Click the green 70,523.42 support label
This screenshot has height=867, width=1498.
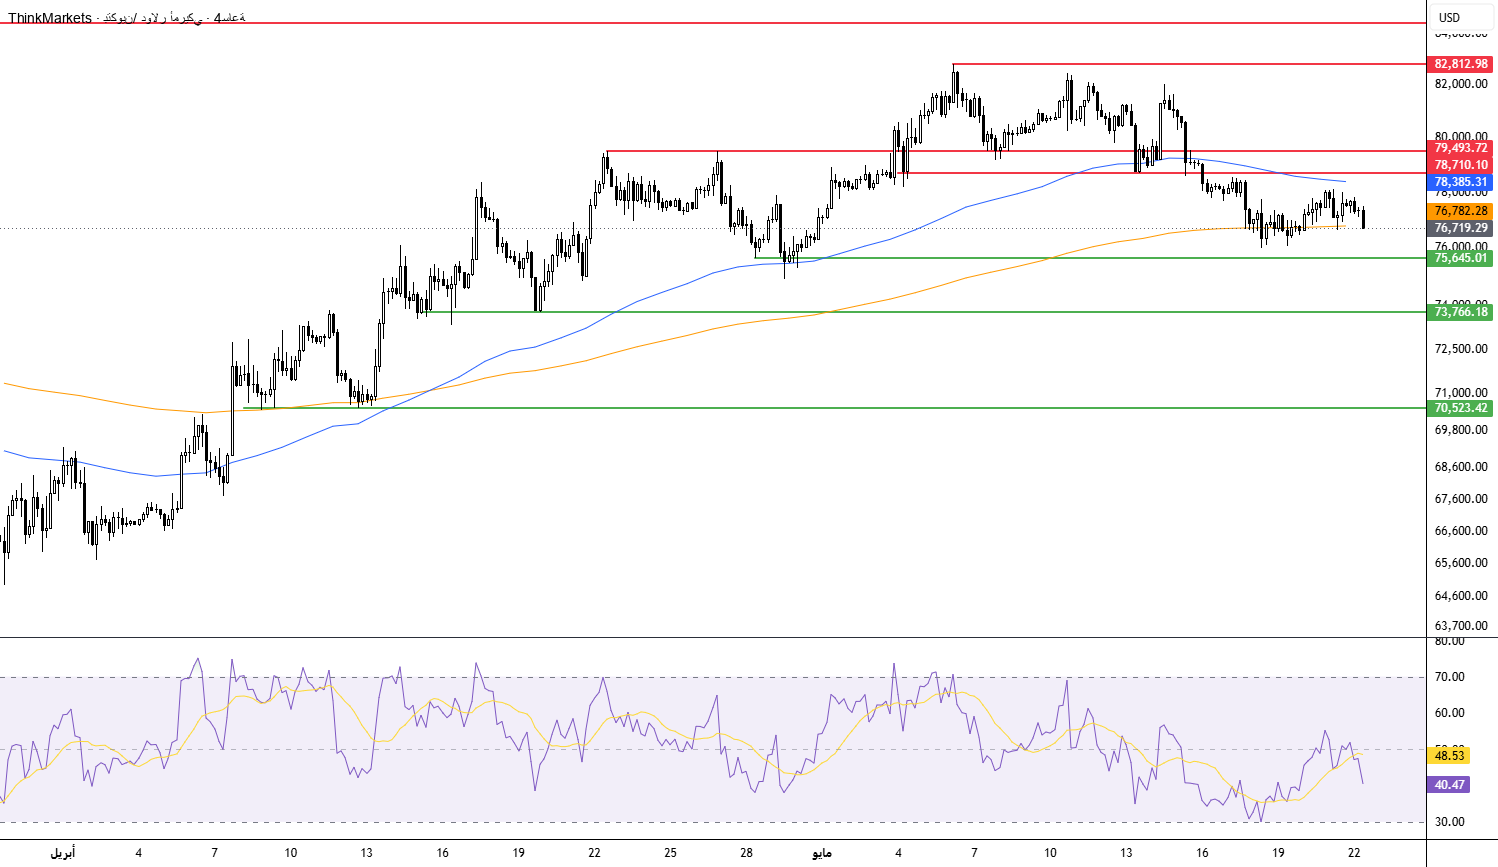(x=1461, y=408)
